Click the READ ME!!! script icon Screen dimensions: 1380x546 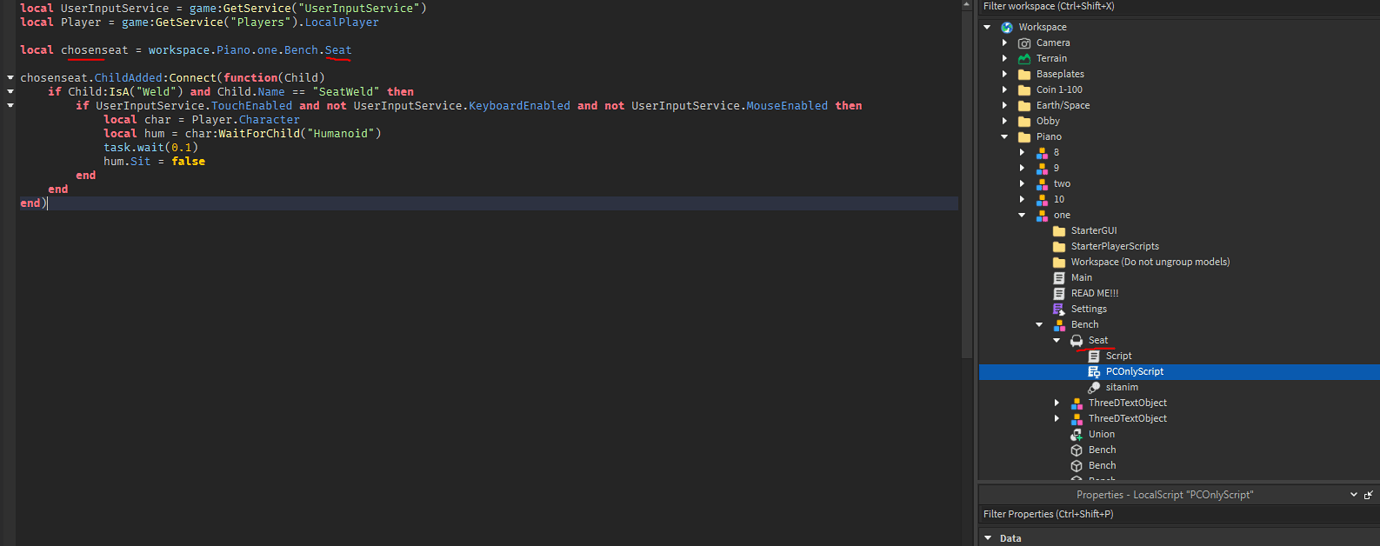[1059, 294]
